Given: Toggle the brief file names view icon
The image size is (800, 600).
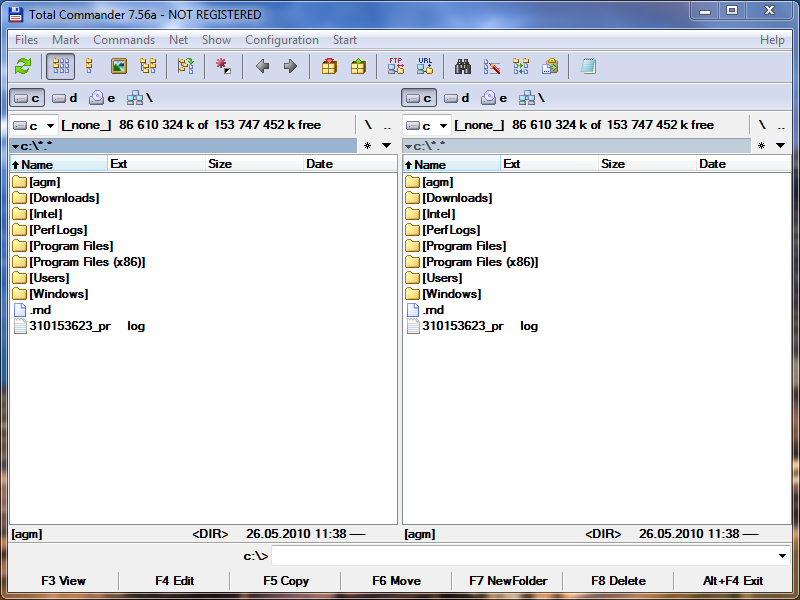Looking at the screenshot, I should click(x=61, y=66).
